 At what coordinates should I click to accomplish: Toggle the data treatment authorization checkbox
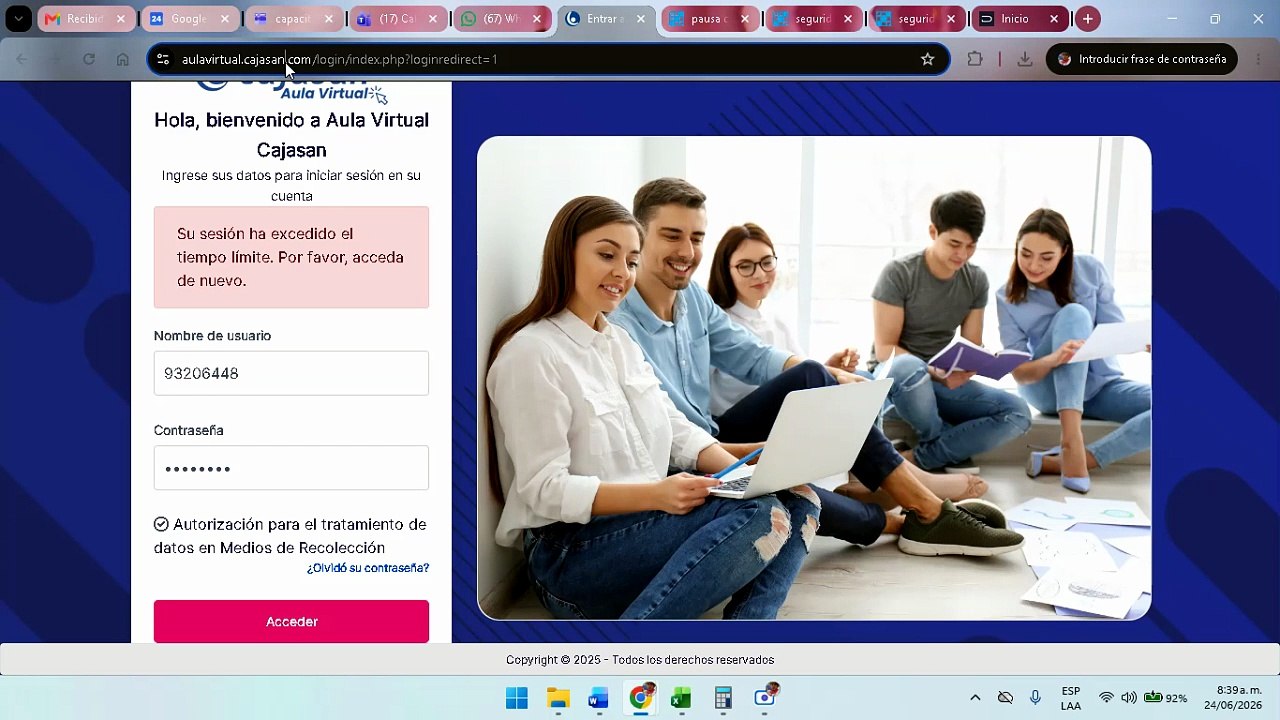[x=161, y=524]
